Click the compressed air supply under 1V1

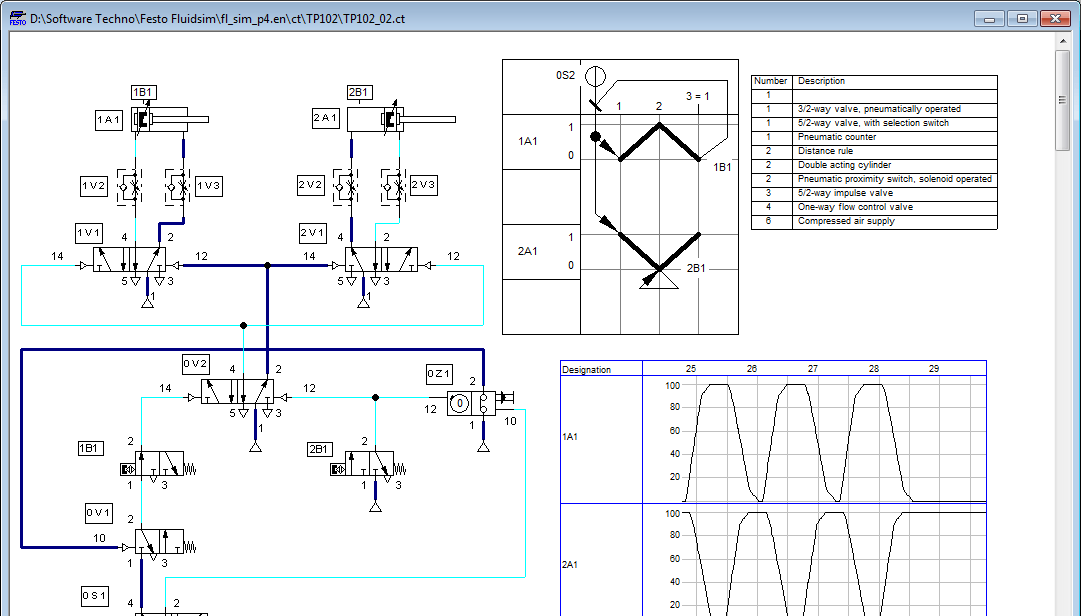(x=147, y=302)
